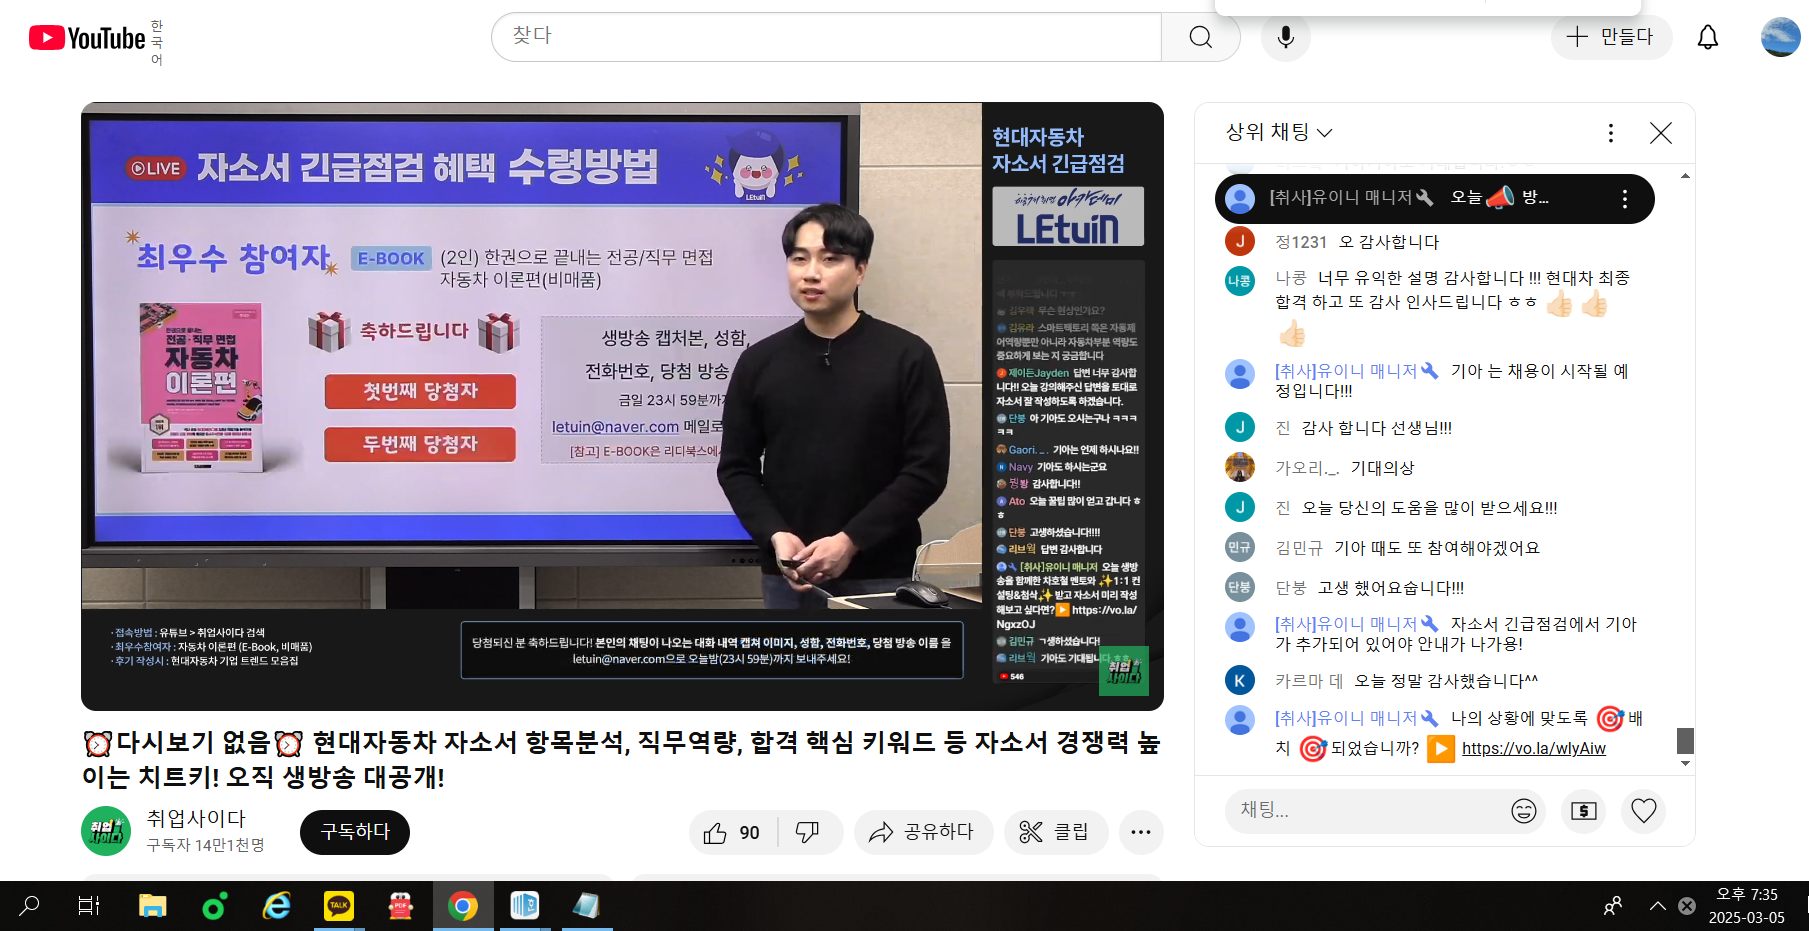This screenshot has height=931, width=1809.
Task: Open the YouTube home logo
Action: (88, 38)
